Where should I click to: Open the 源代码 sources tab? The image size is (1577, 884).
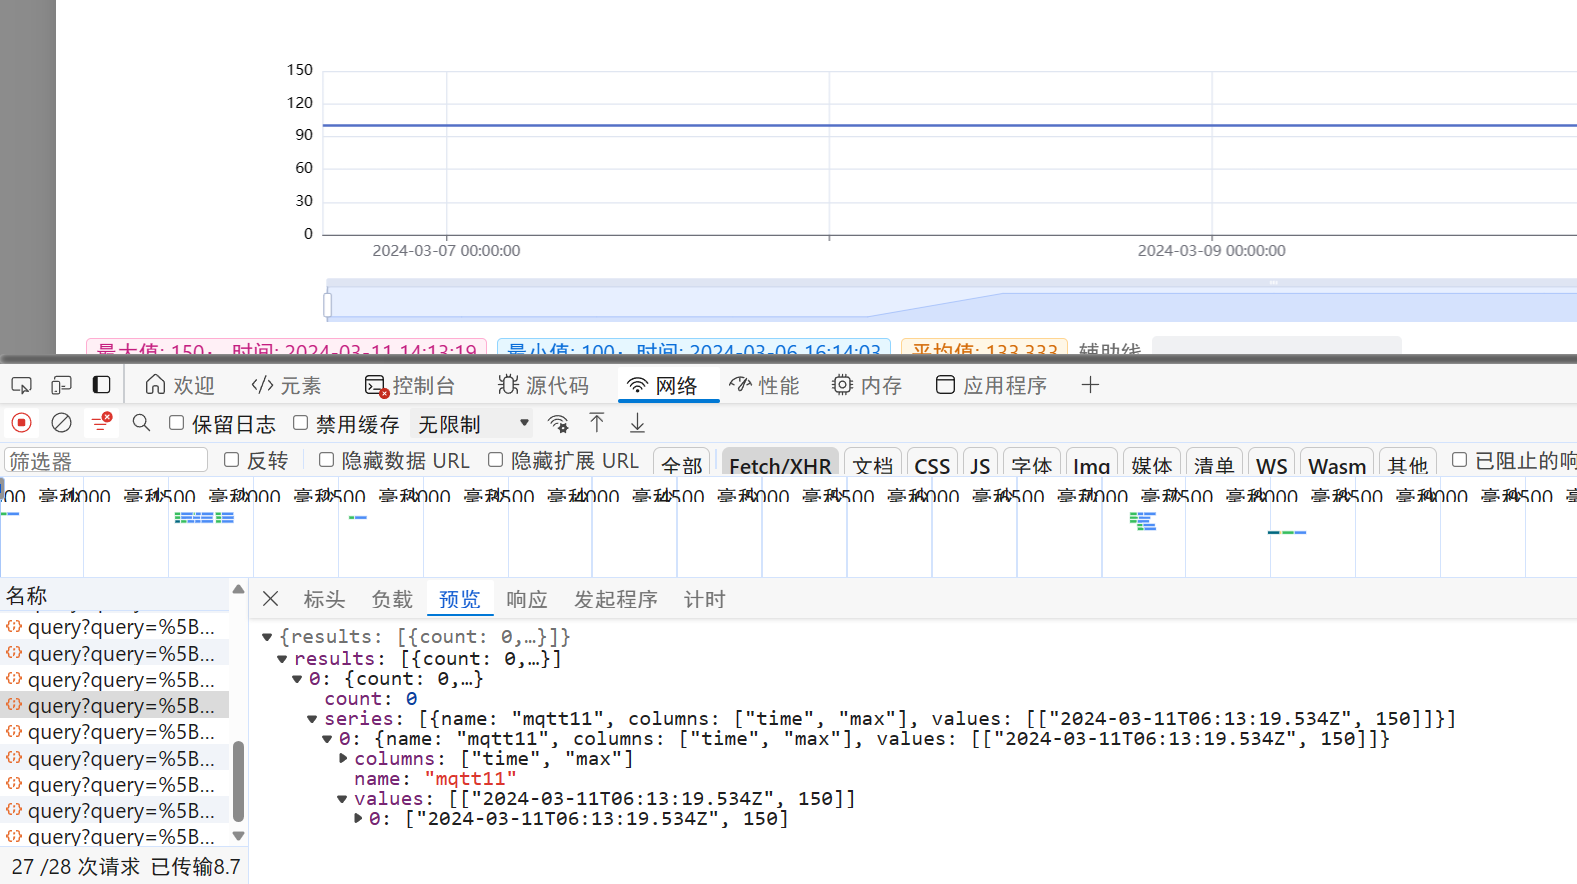tap(543, 385)
